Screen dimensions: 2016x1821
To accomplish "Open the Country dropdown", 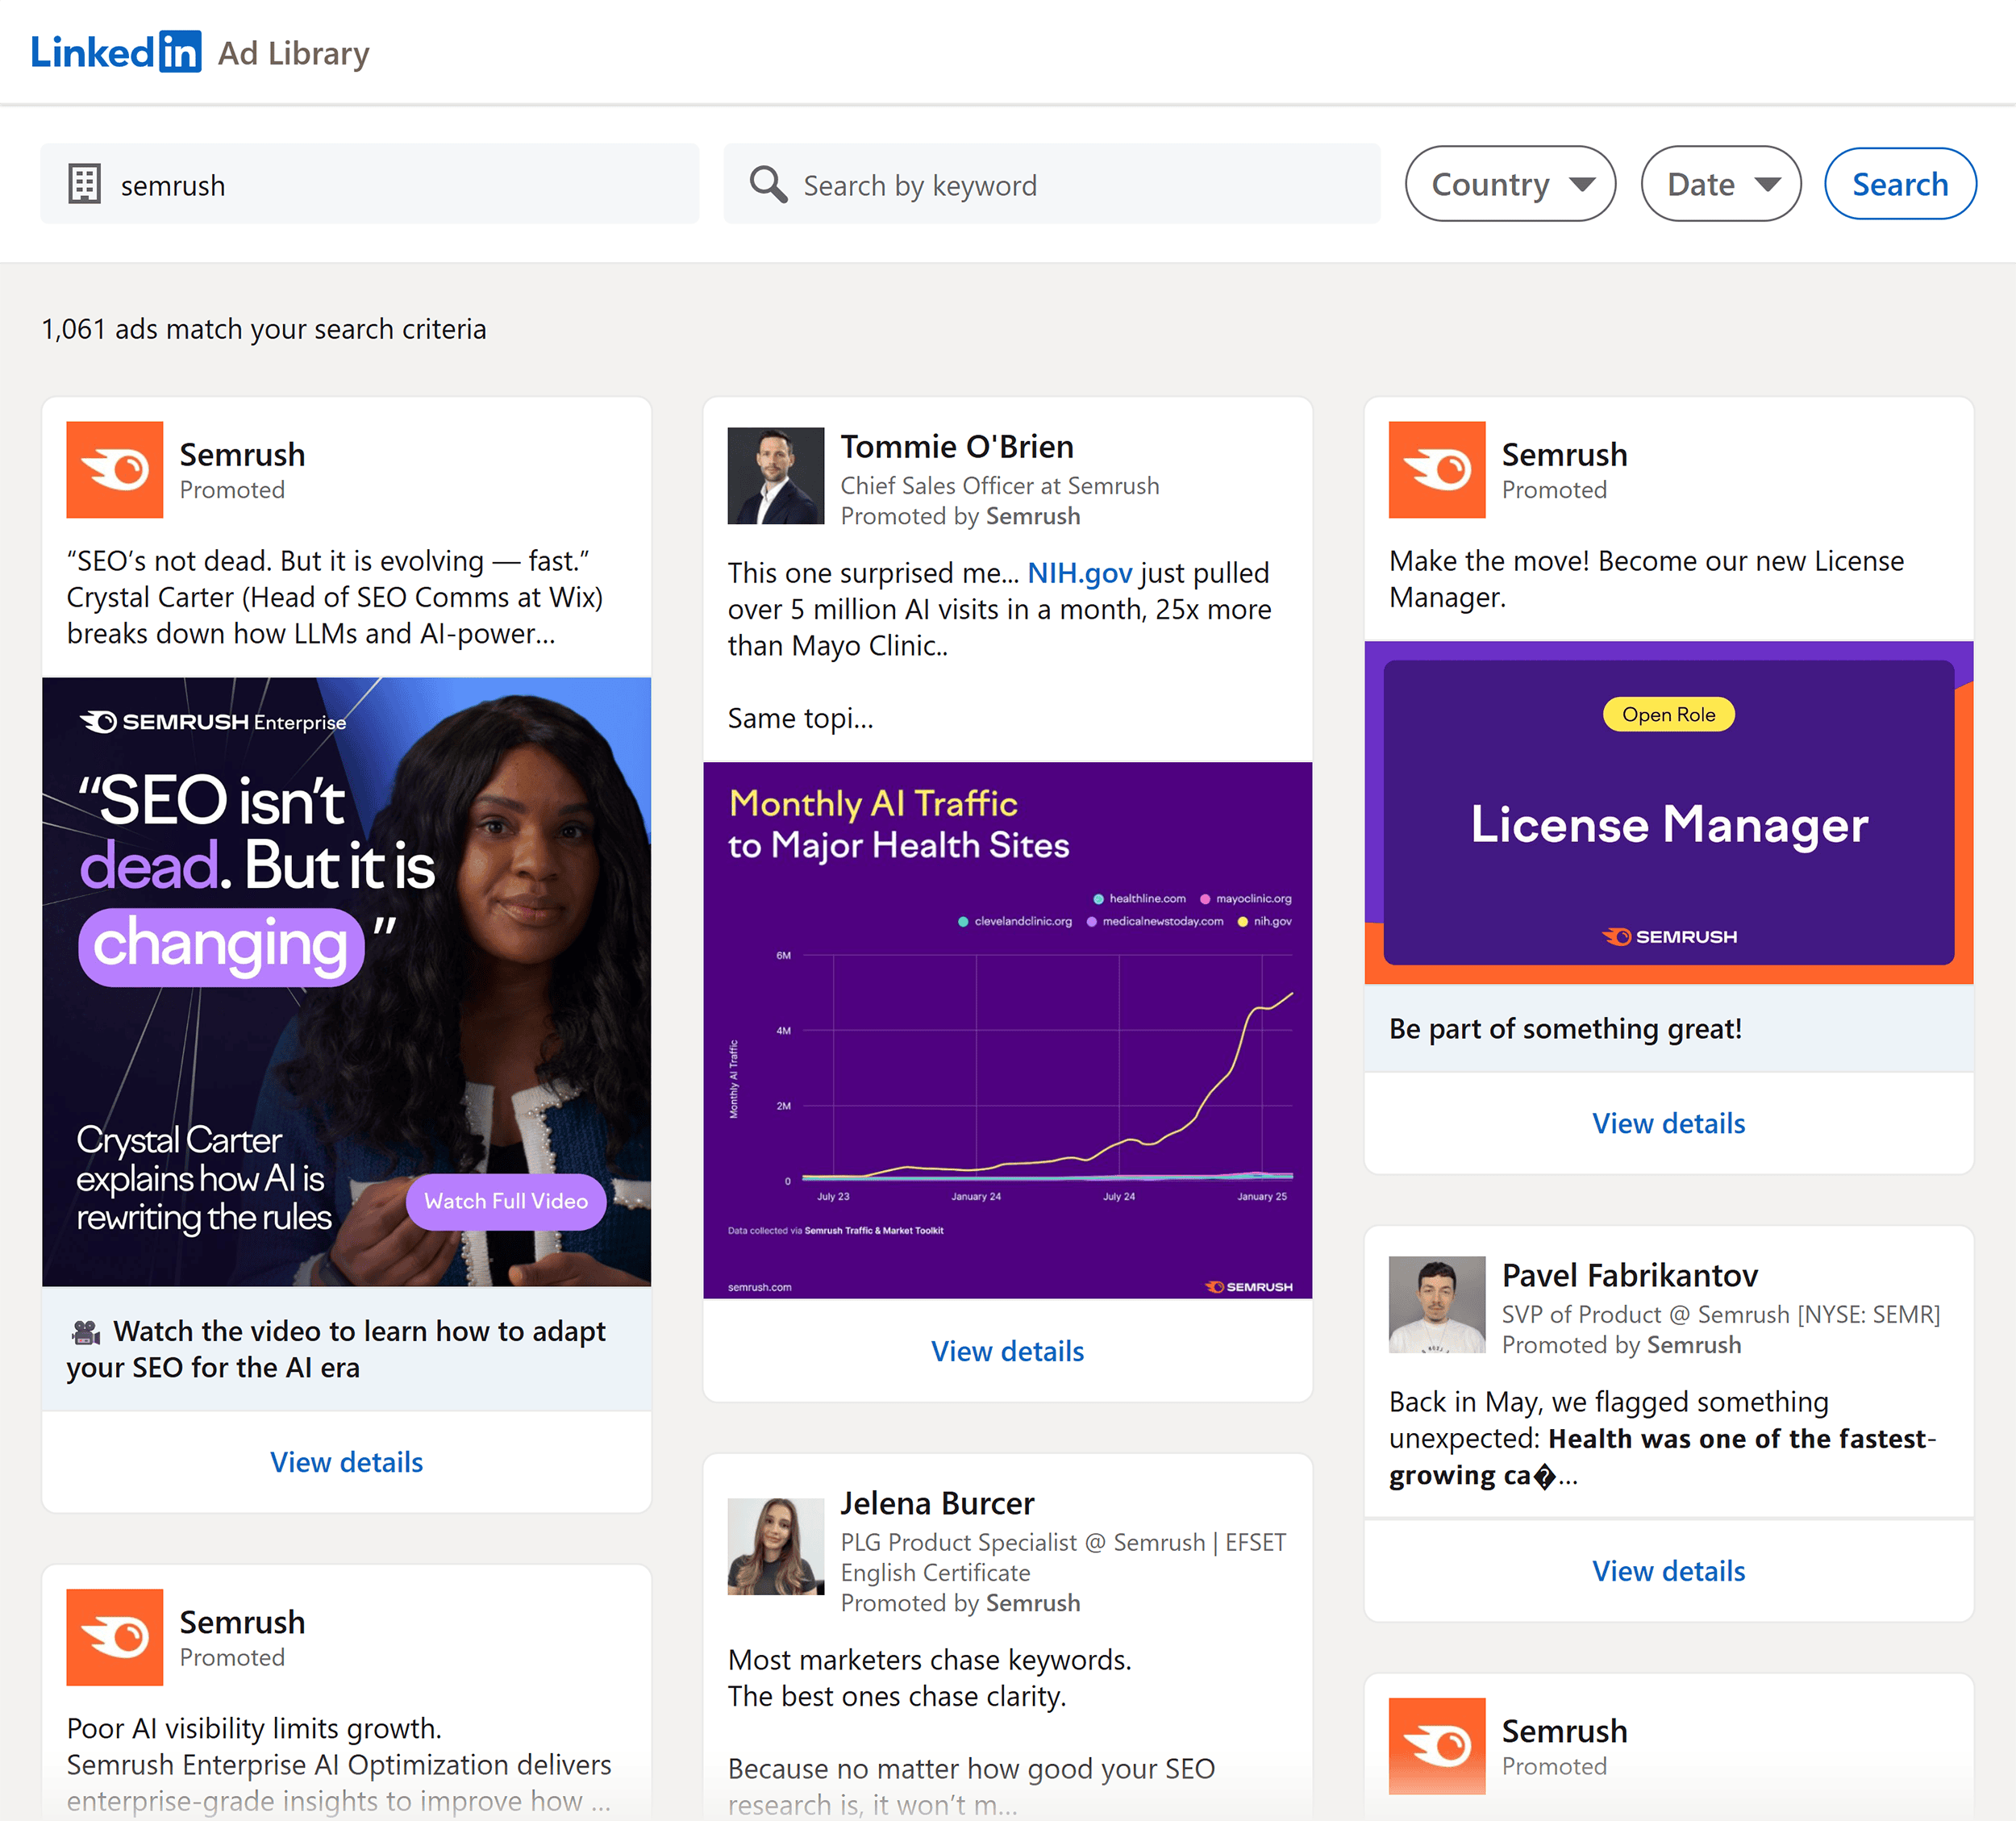I will (1510, 184).
